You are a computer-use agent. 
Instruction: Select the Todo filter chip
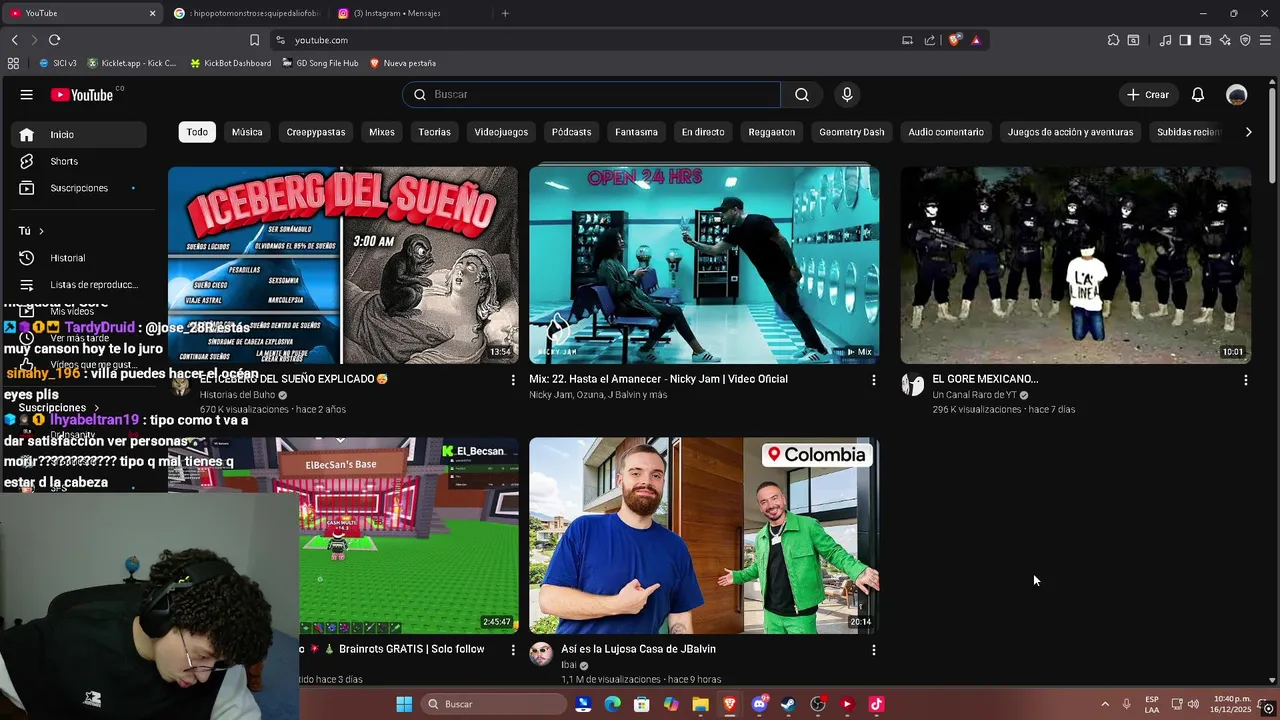197,132
